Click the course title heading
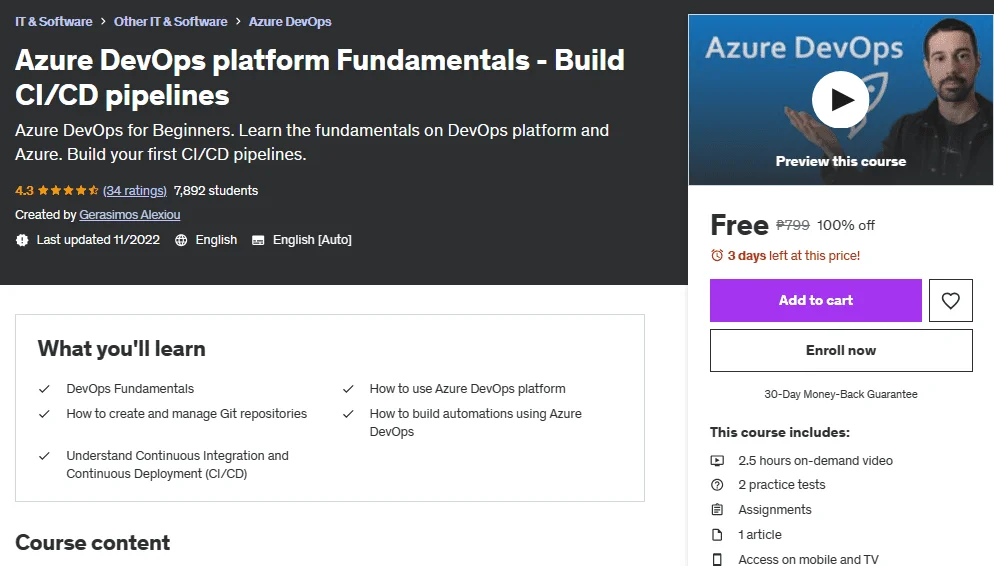The height and width of the screenshot is (566, 994). click(320, 77)
